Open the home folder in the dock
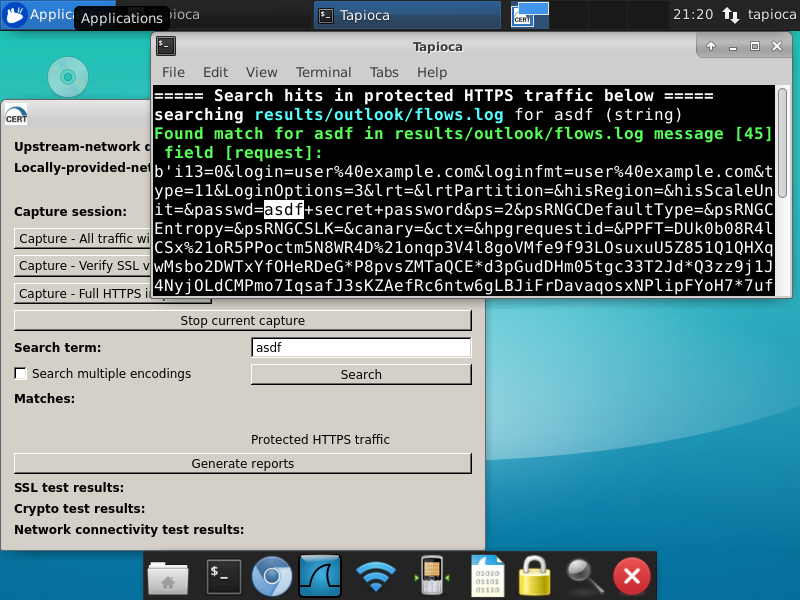Screen dimensions: 800x600 point(168,576)
